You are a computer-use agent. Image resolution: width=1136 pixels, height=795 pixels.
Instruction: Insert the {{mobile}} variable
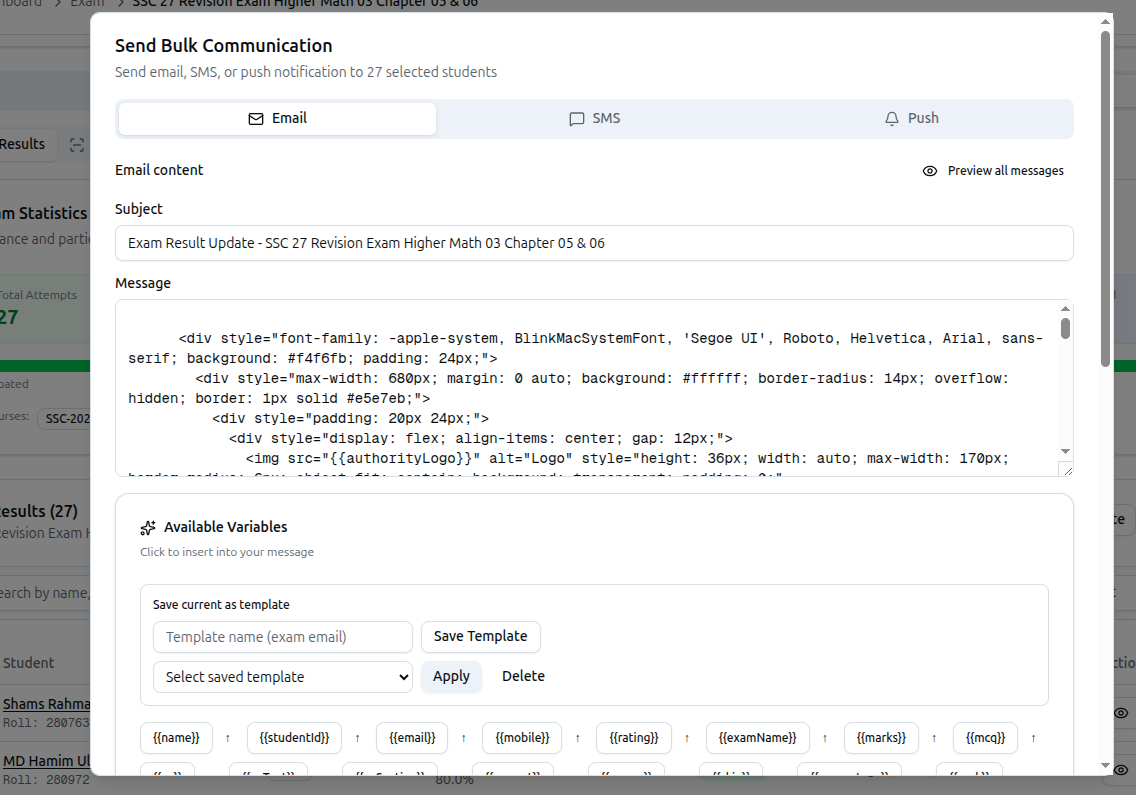point(522,738)
